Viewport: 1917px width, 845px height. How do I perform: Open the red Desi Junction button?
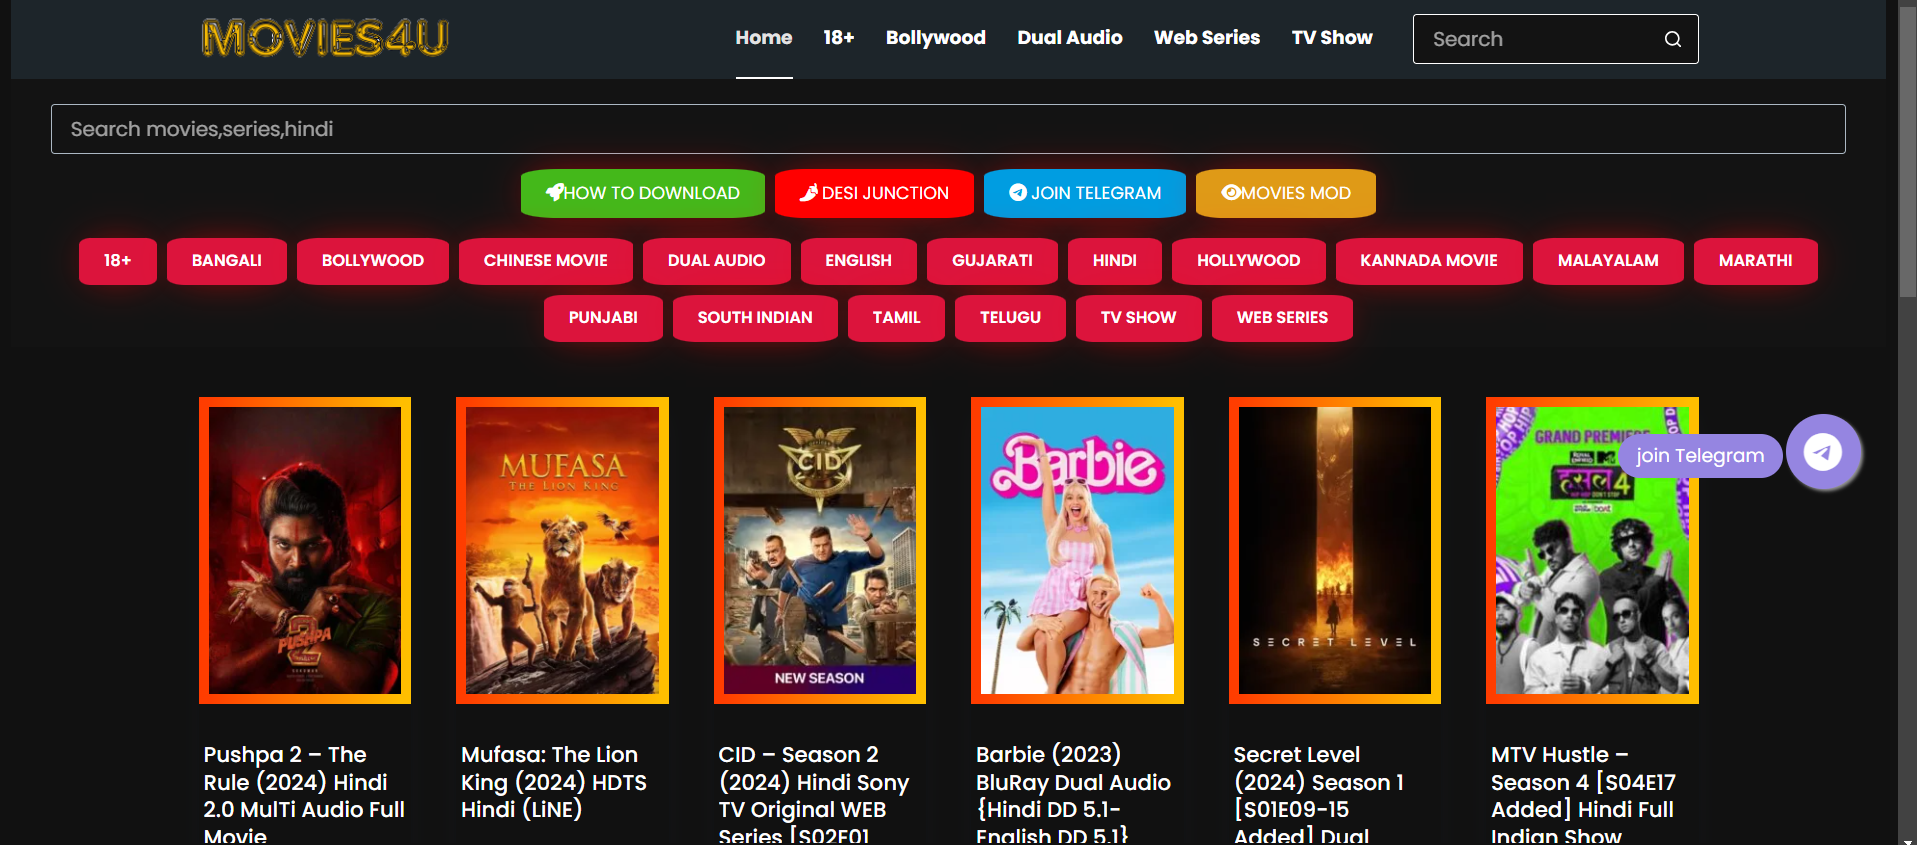(874, 193)
